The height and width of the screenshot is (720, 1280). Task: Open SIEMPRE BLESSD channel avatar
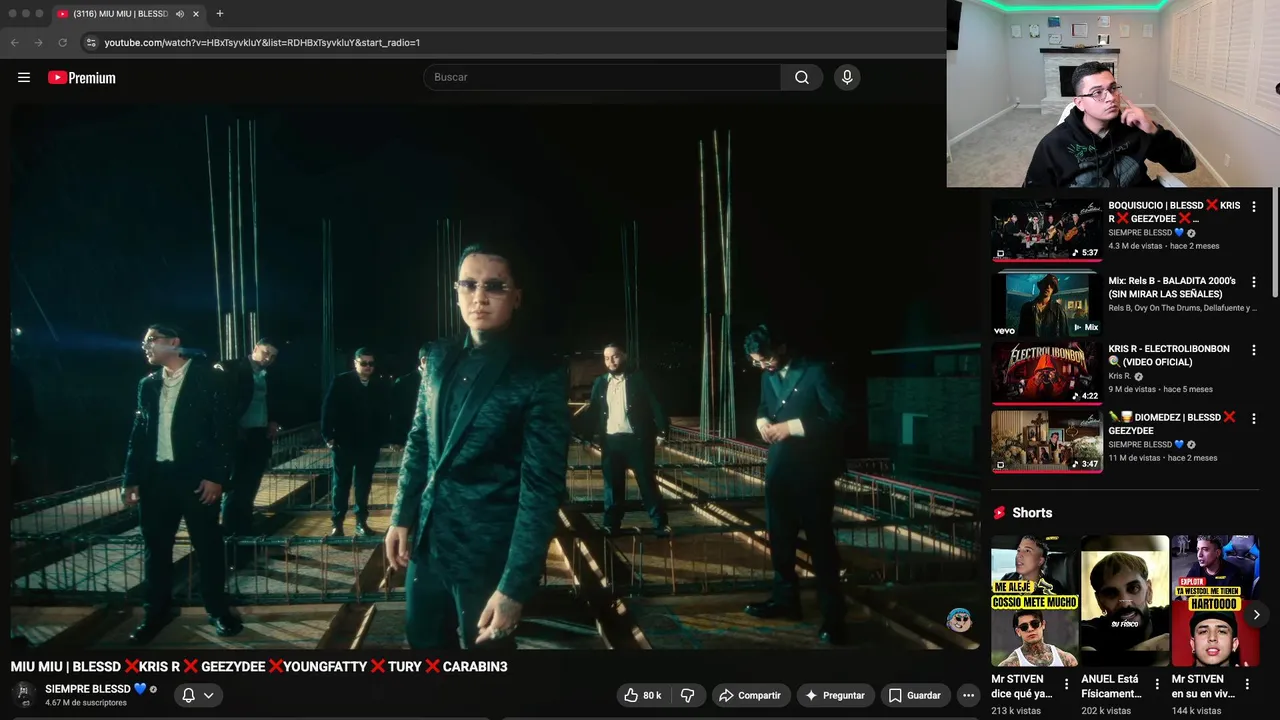[x=24, y=694]
